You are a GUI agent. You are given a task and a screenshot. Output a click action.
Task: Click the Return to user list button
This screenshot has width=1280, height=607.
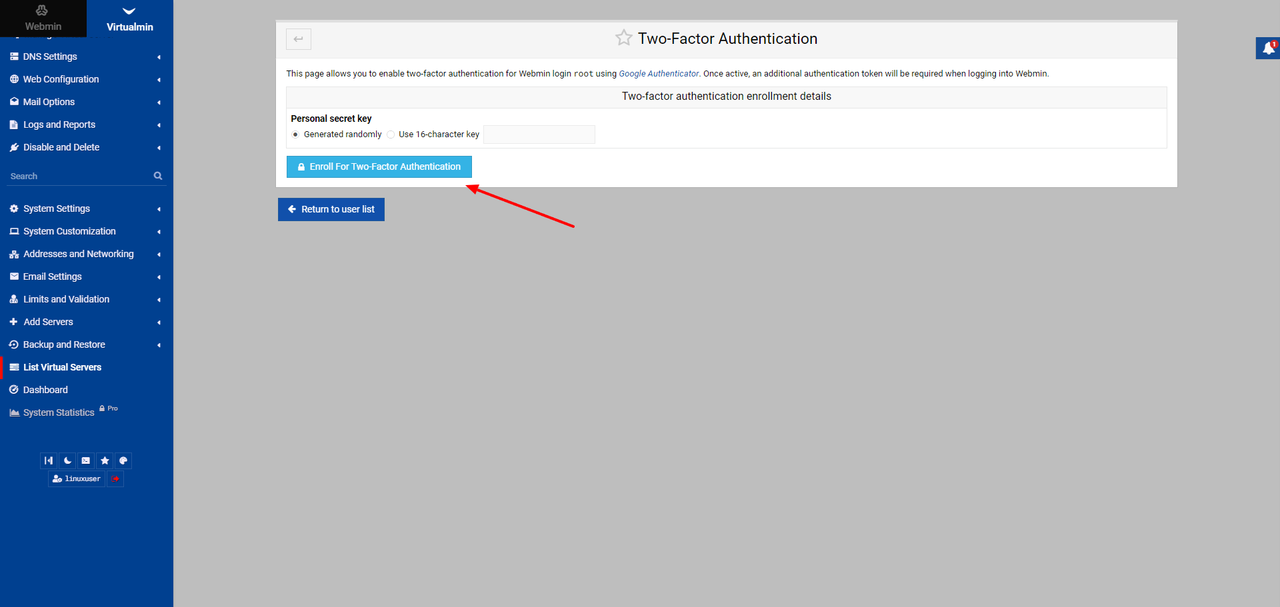click(331, 209)
